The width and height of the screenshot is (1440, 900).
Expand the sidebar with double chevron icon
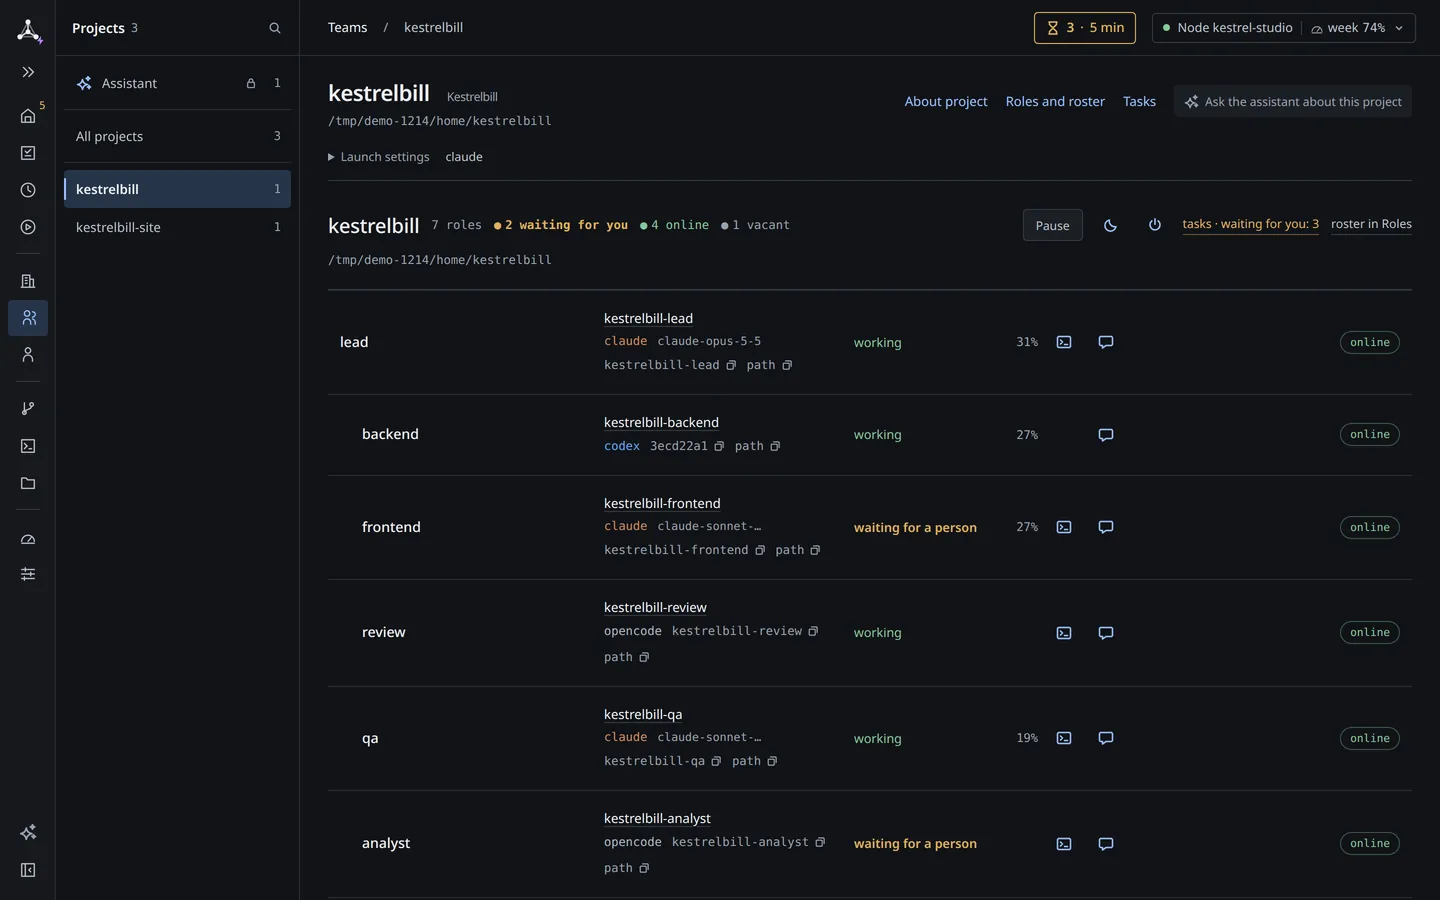point(28,72)
